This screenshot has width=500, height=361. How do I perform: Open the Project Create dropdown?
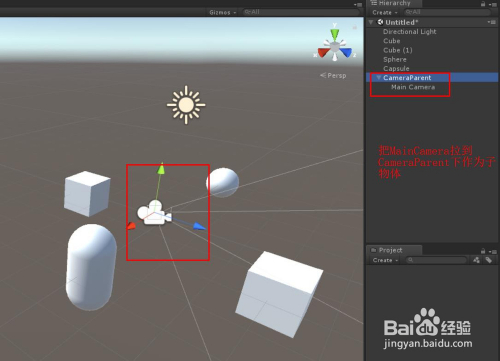(385, 260)
